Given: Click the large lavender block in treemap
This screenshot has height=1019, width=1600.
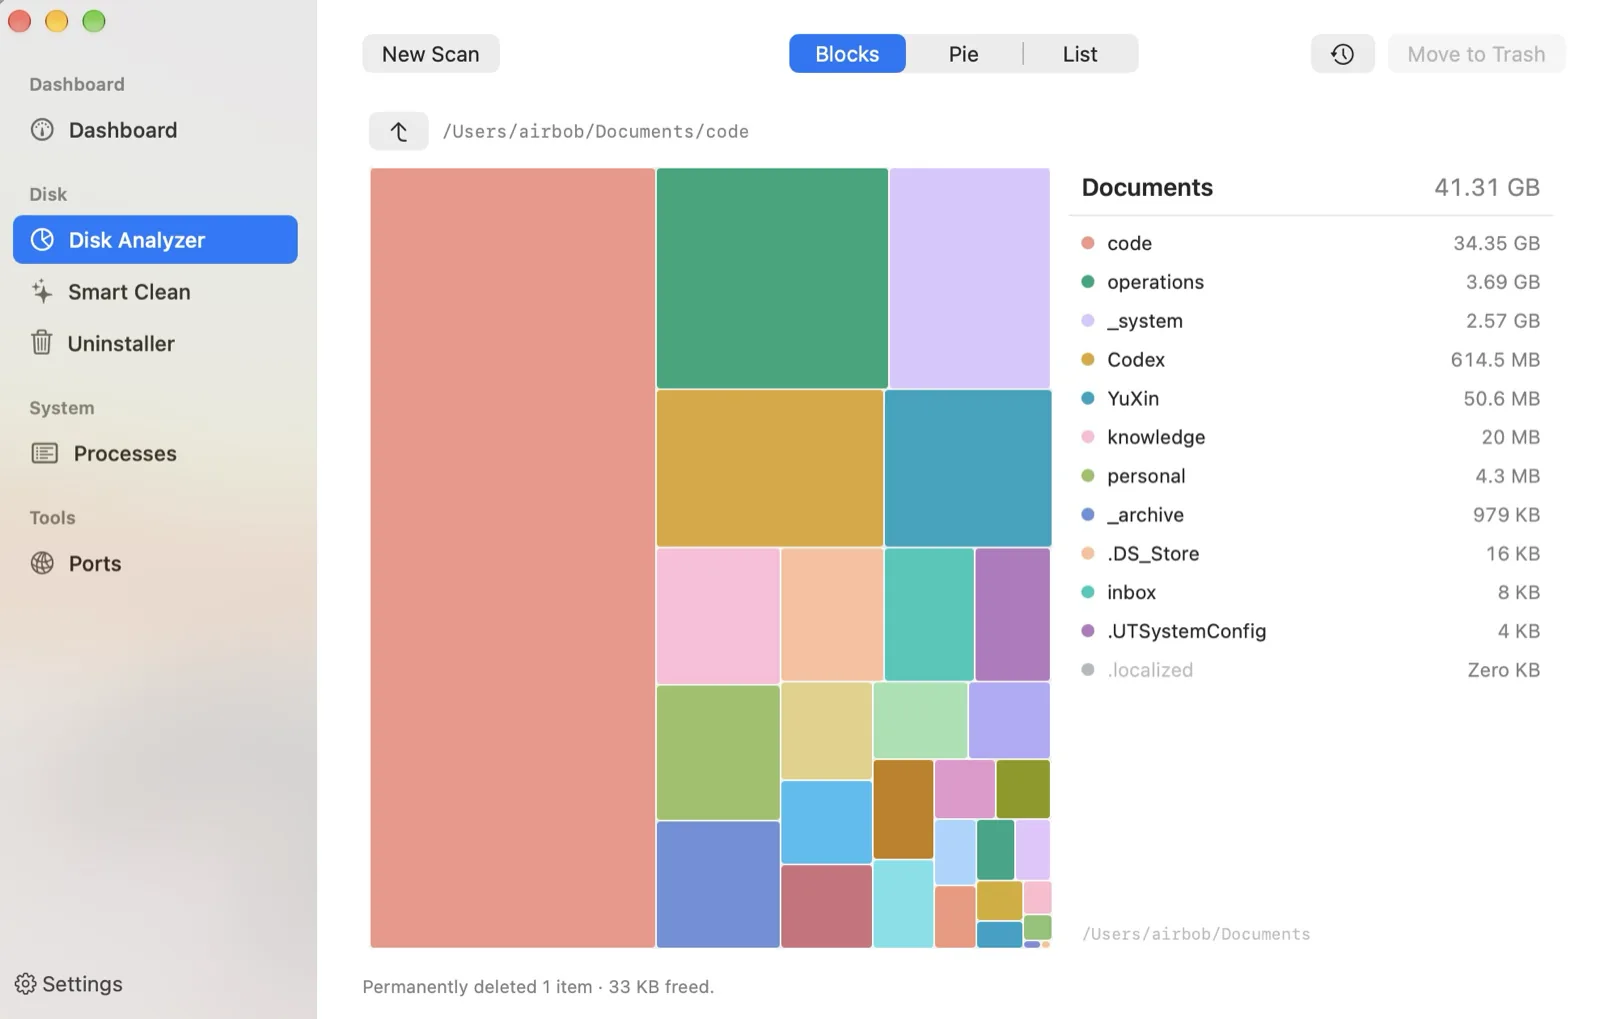Looking at the screenshot, I should tap(969, 278).
